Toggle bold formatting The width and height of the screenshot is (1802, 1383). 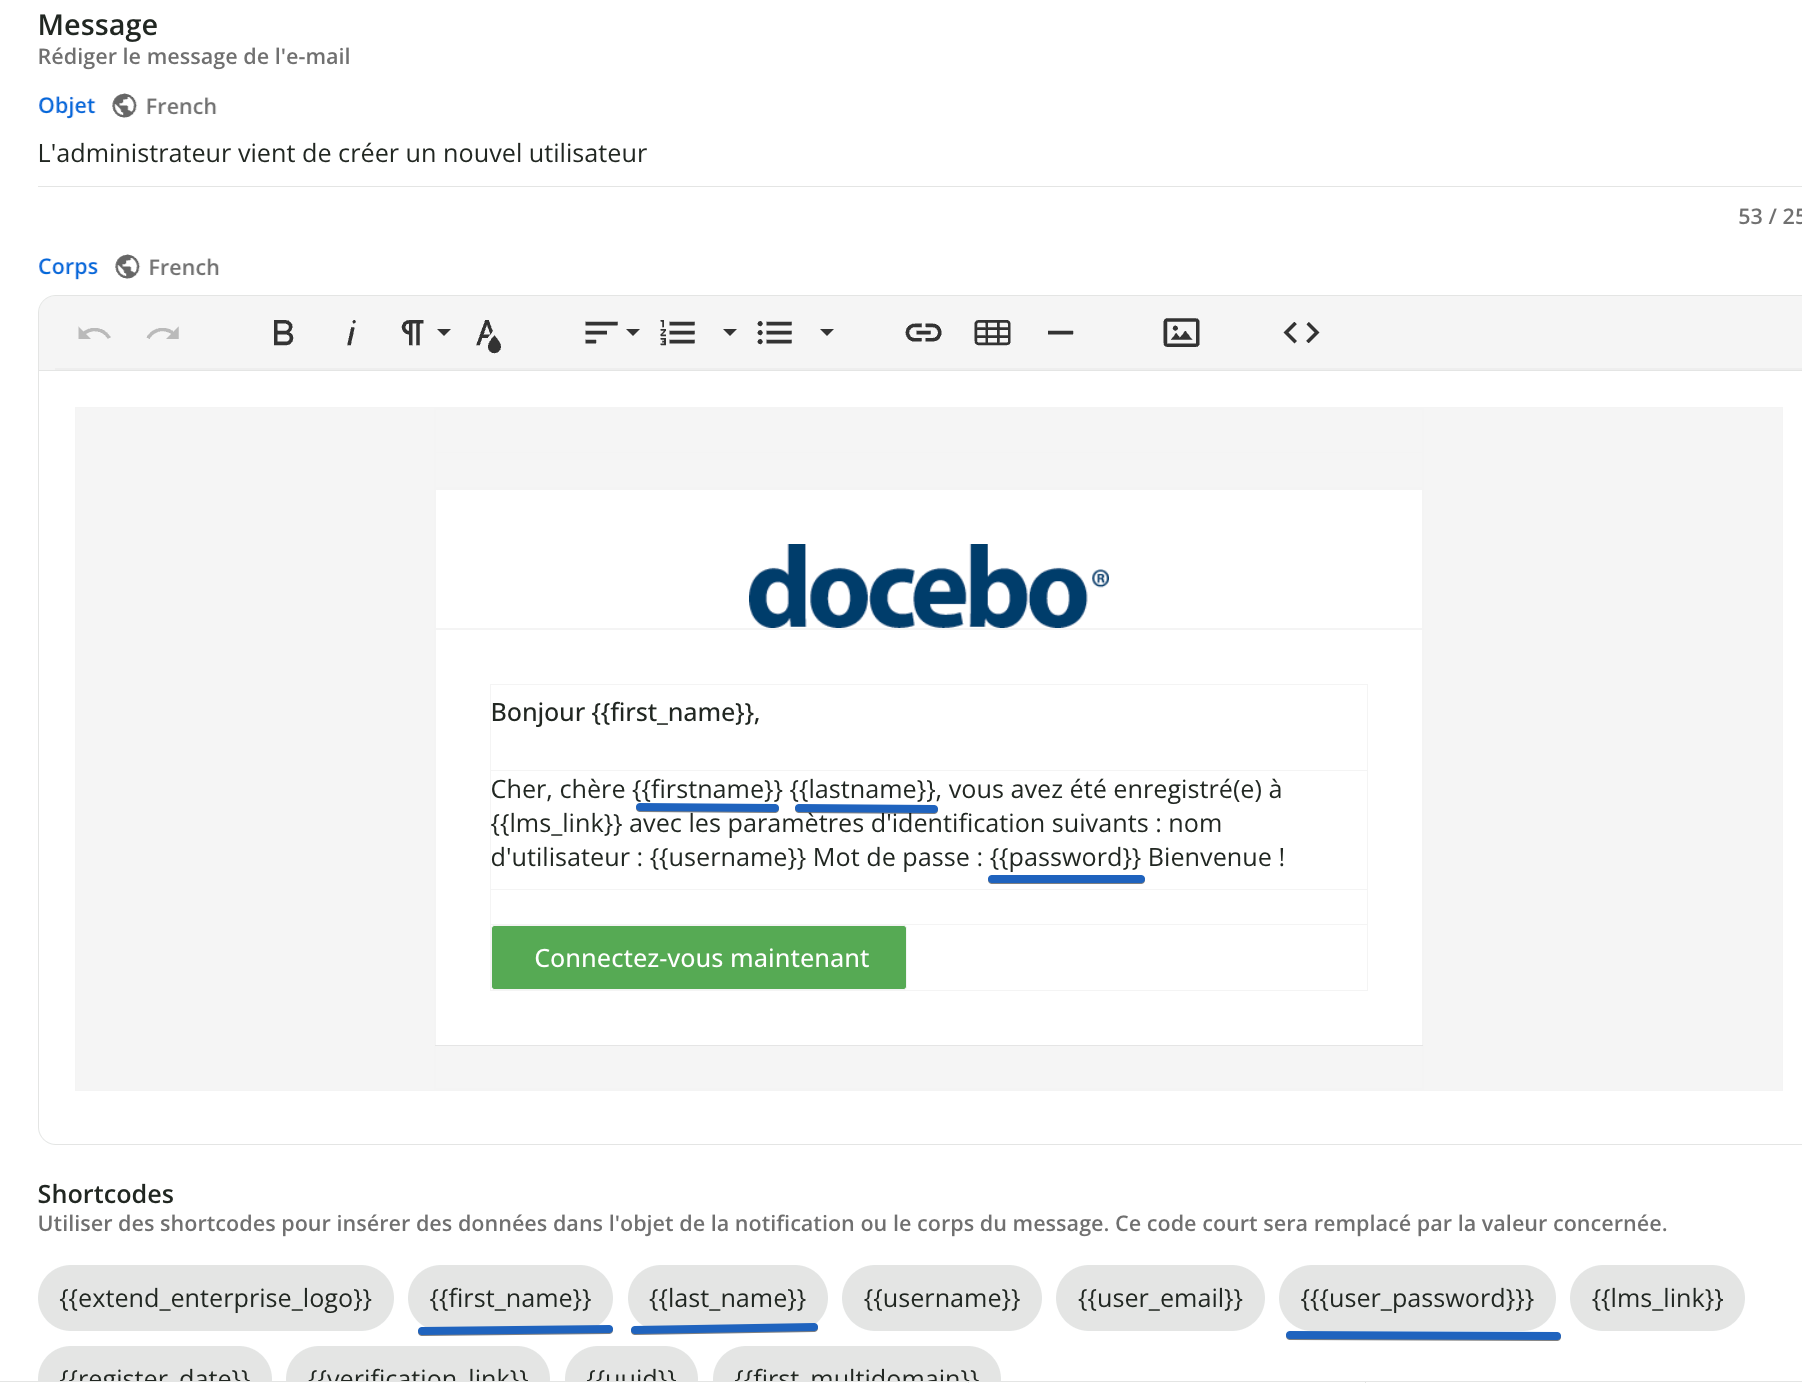click(x=283, y=333)
